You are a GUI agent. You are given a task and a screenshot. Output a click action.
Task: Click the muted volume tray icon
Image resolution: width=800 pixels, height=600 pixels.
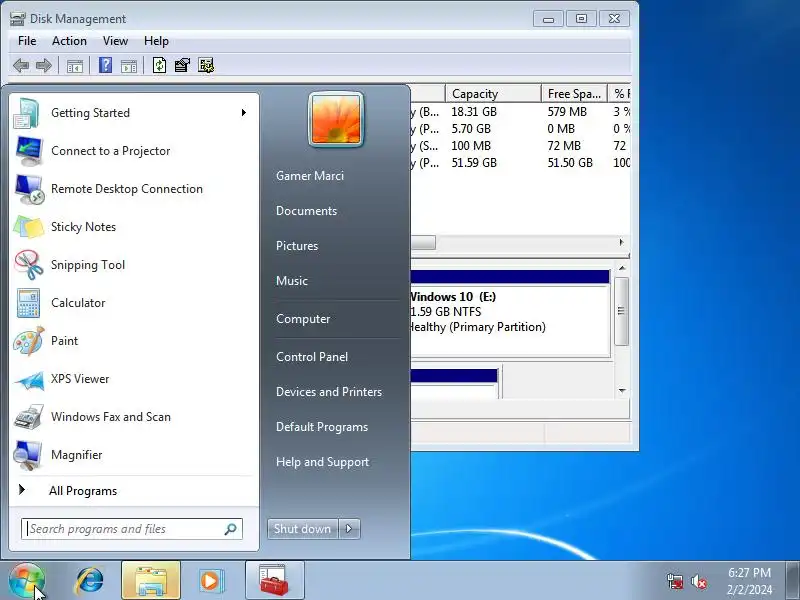[698, 581]
